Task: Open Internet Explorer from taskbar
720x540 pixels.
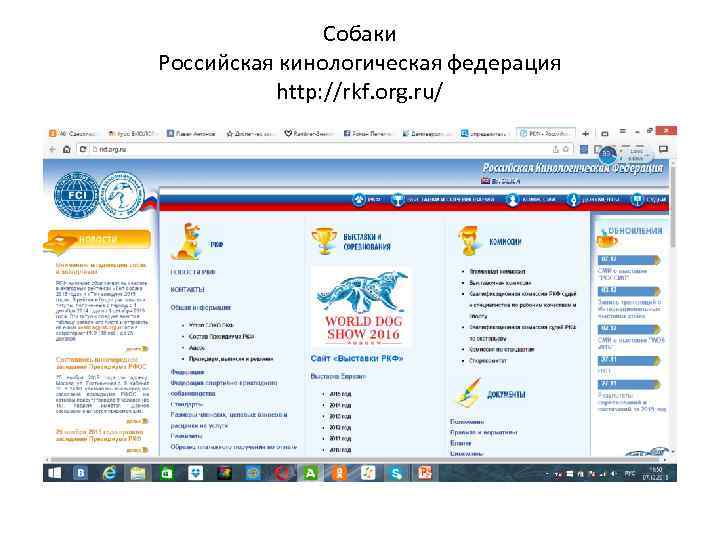Action: pyautogui.click(x=109, y=473)
